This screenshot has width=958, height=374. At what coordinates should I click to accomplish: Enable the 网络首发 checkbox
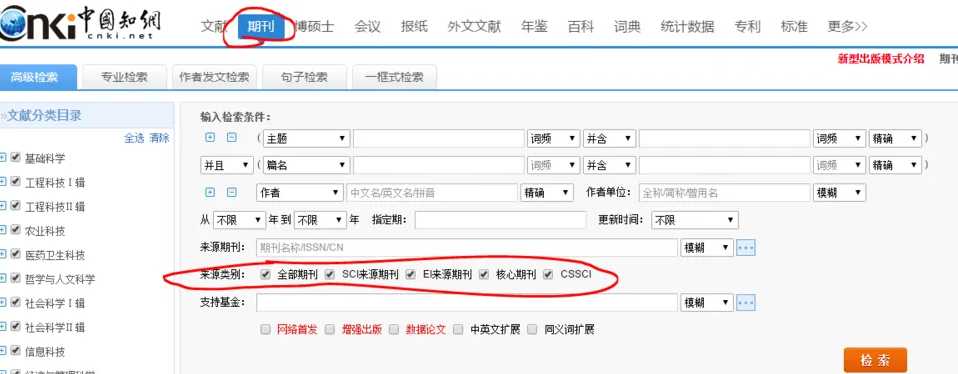pos(265,329)
